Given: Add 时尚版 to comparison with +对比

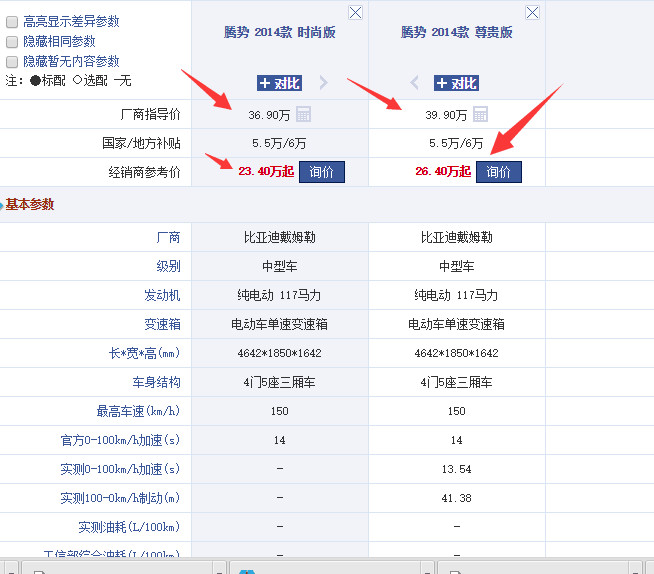Looking at the screenshot, I should click(279, 83).
